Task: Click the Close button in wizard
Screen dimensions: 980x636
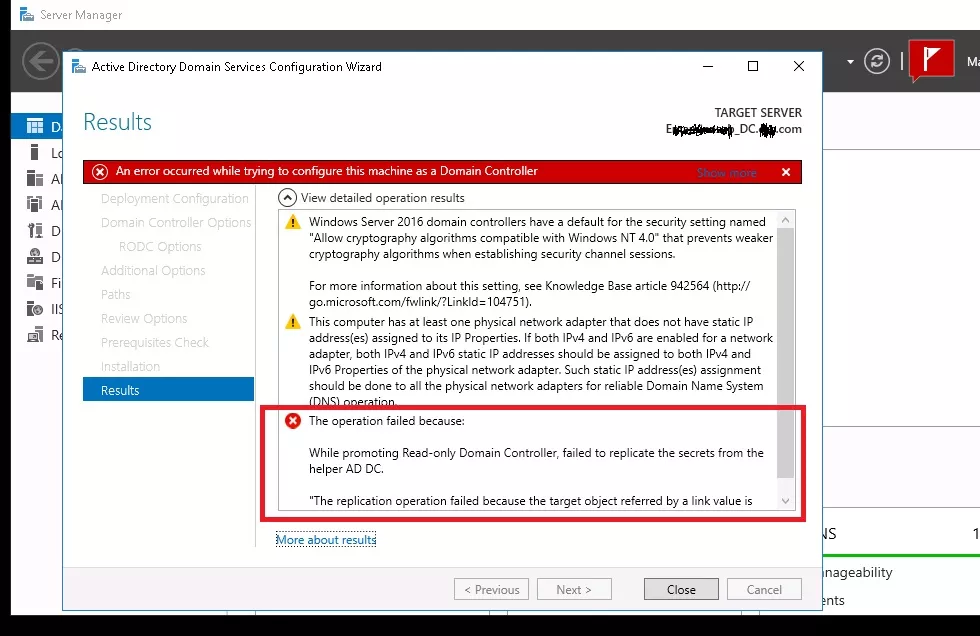Action: click(681, 589)
